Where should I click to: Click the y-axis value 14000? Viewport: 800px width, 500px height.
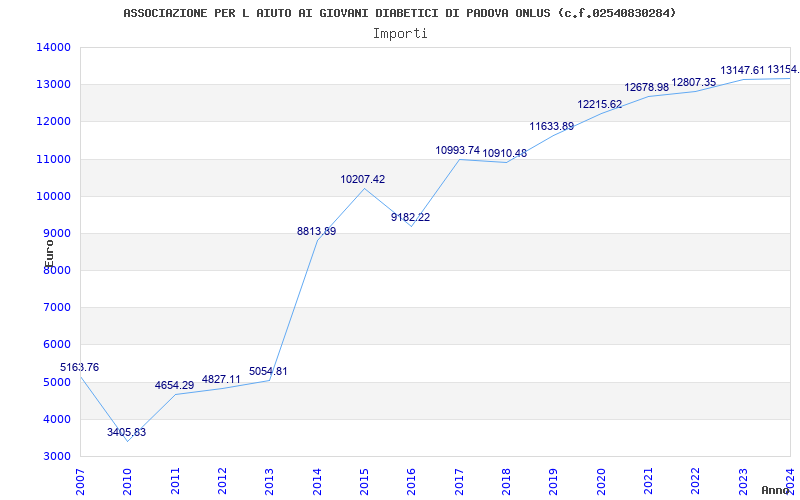tap(53, 47)
